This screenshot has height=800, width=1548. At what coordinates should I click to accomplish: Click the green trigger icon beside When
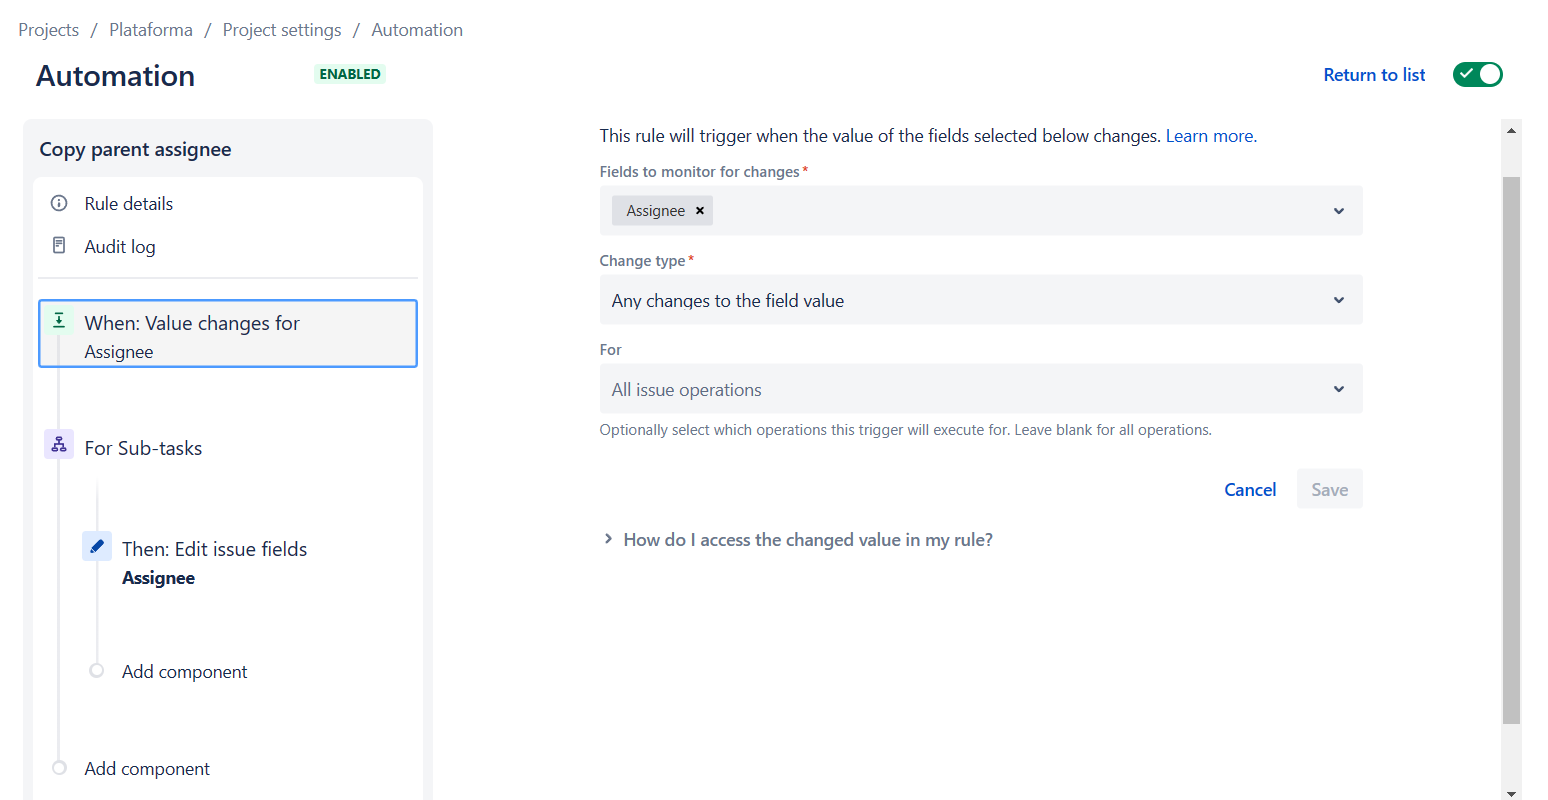59,320
